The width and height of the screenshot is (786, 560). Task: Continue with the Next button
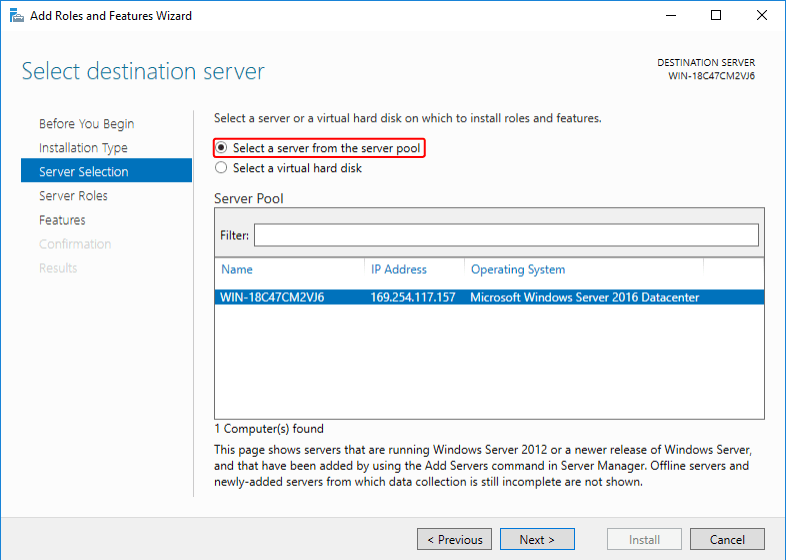[x=537, y=539]
